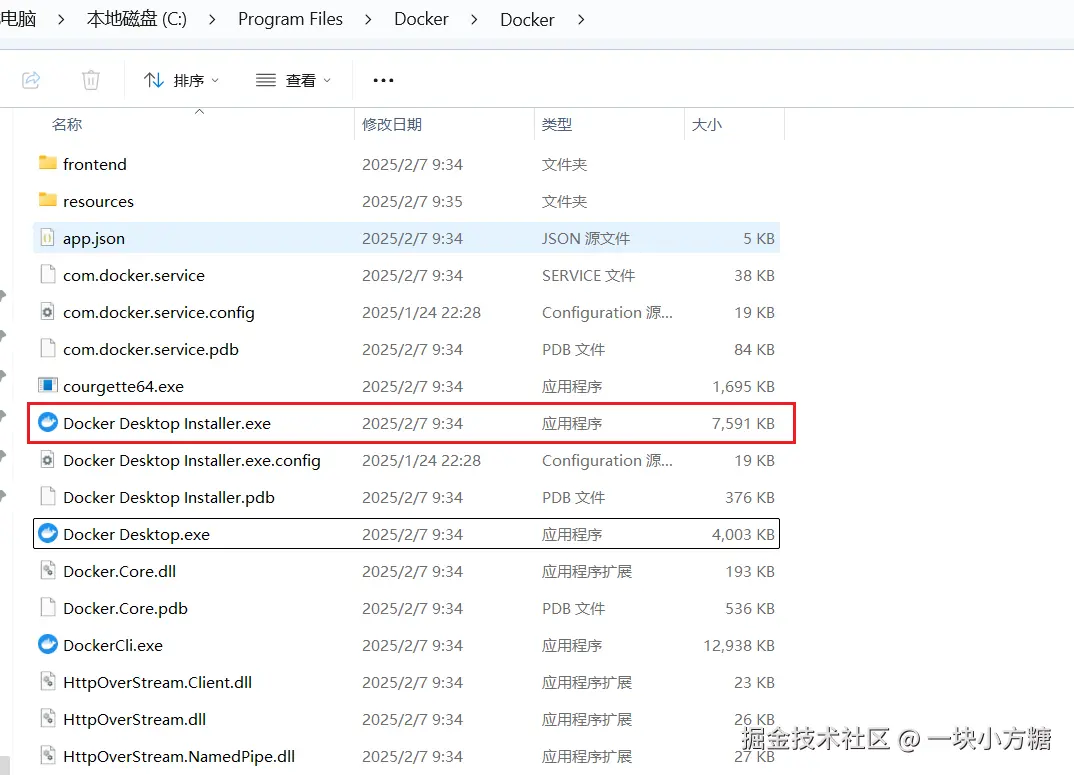Select the Docker Desktop Installer.pdb file name

(168, 497)
